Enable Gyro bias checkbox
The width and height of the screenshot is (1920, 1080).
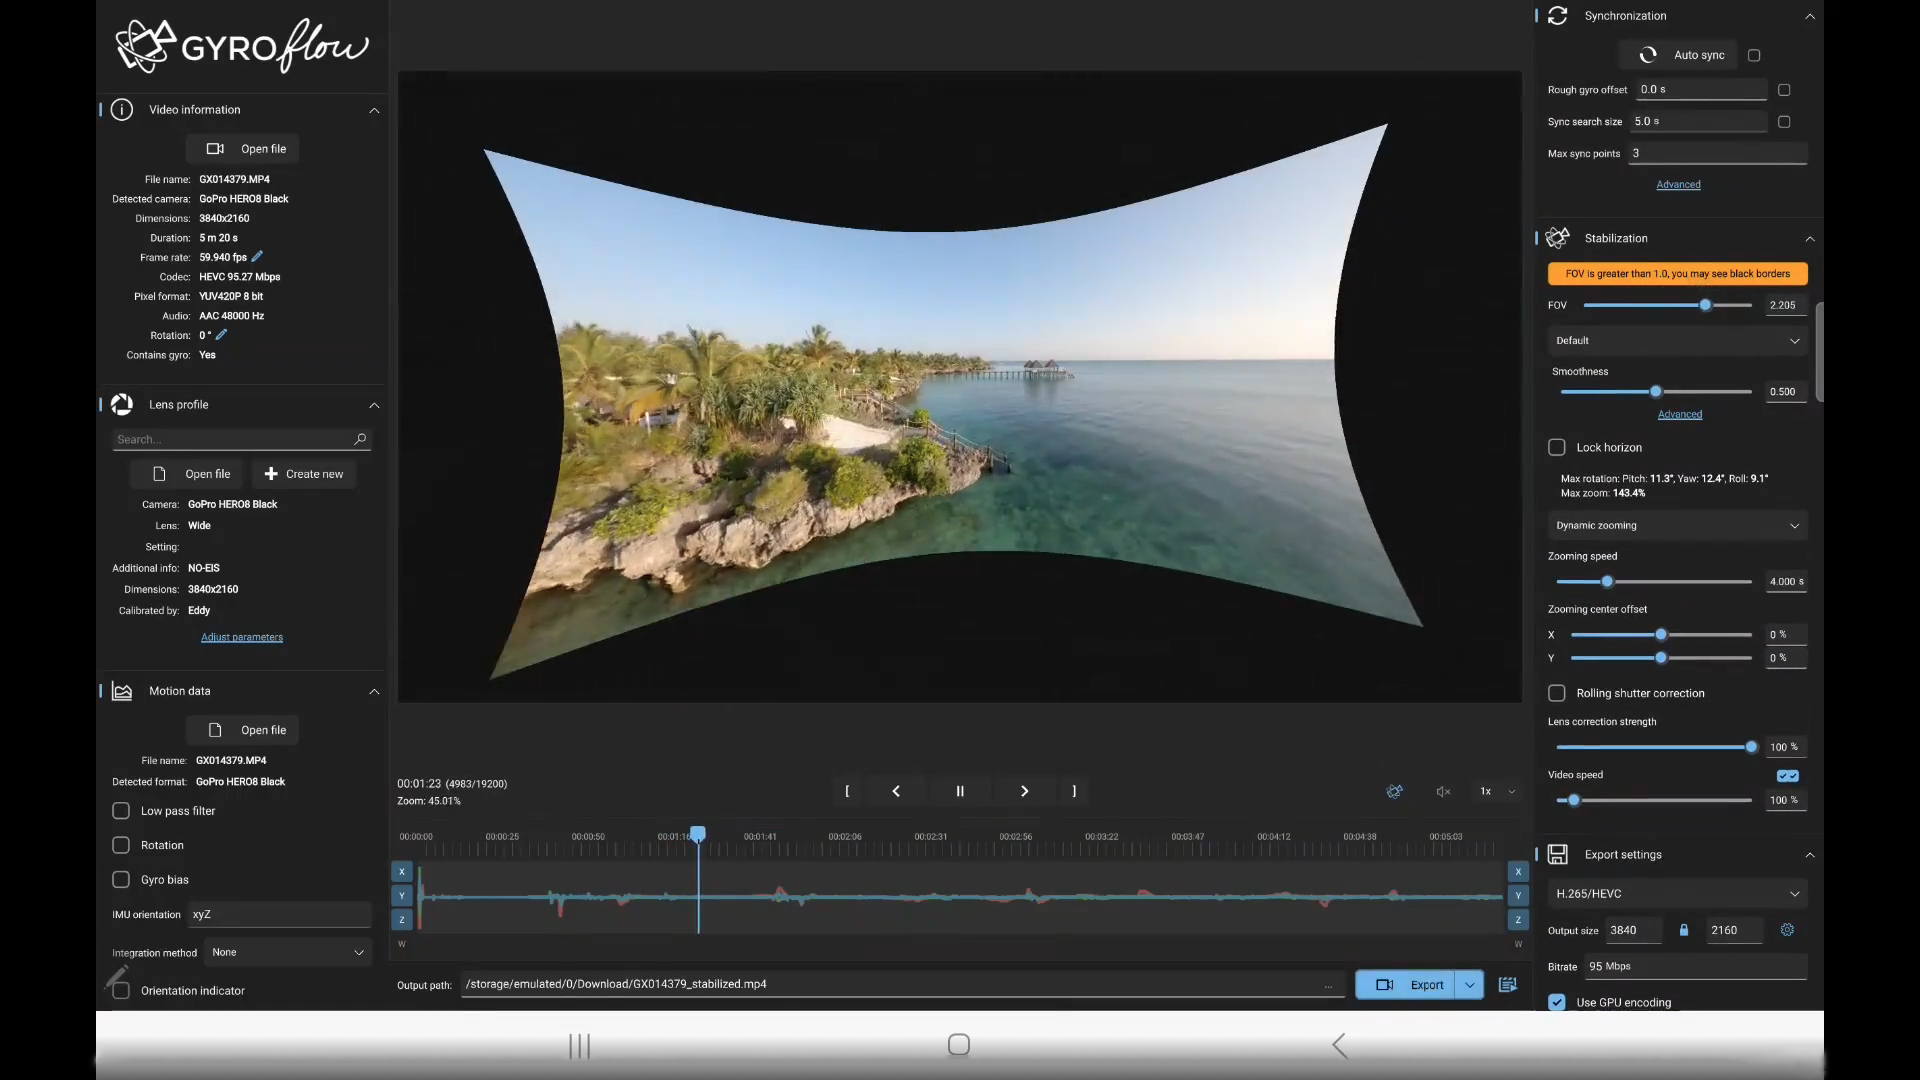tap(121, 880)
